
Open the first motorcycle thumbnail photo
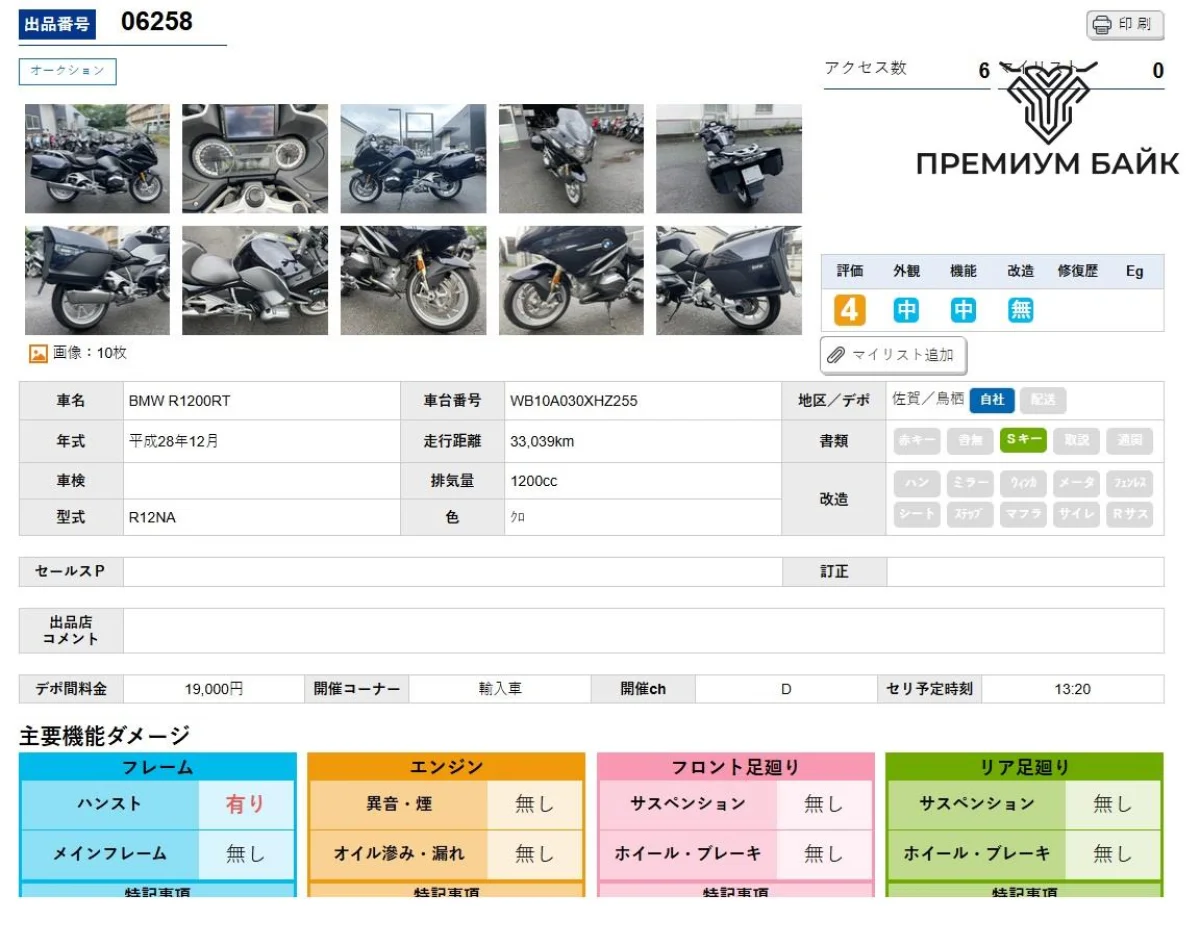coord(97,158)
